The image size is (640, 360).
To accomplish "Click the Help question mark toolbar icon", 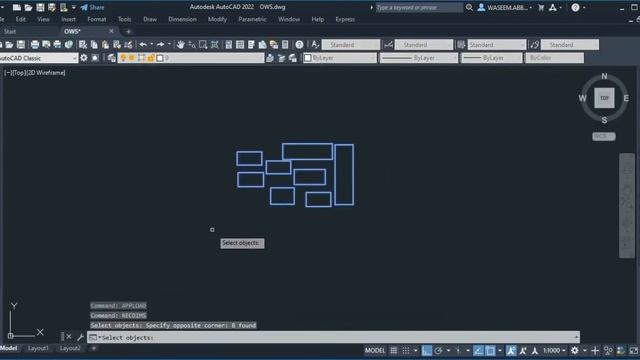I will coord(299,45).
